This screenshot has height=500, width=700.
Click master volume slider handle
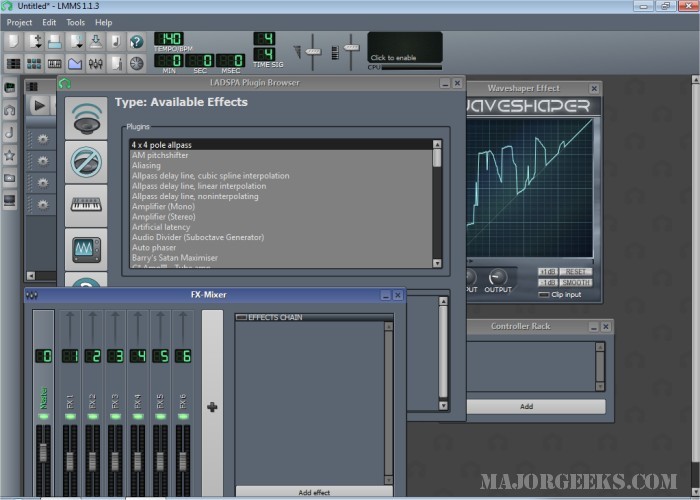(x=313, y=51)
